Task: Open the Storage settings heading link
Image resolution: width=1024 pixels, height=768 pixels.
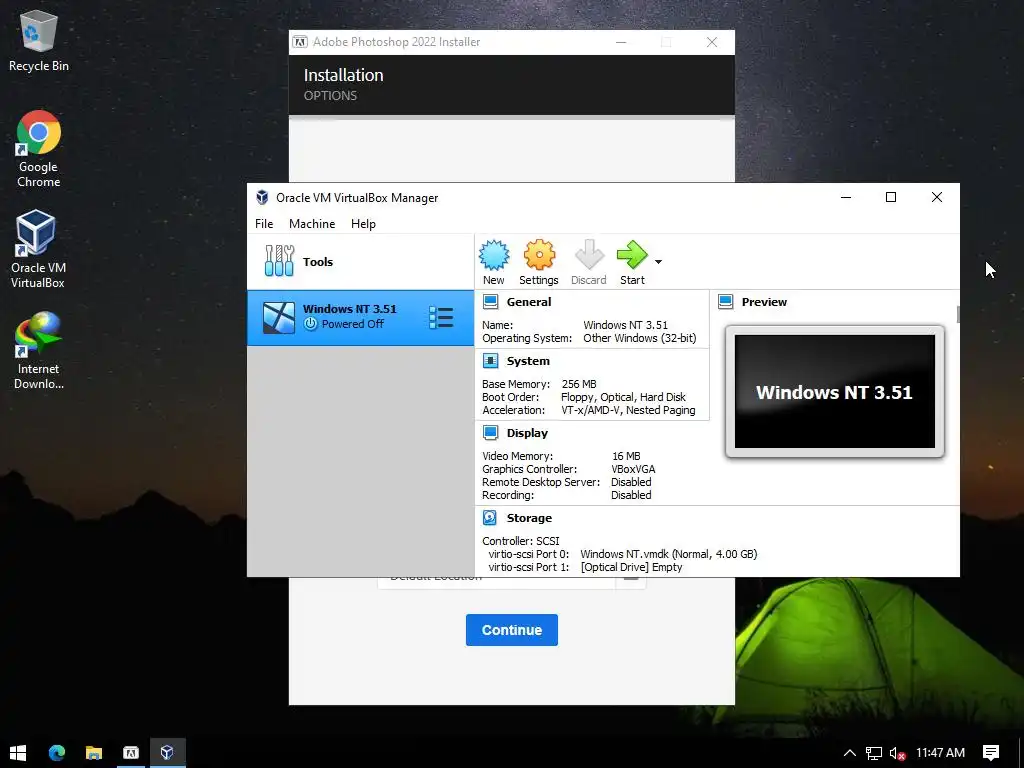Action: click(529, 518)
